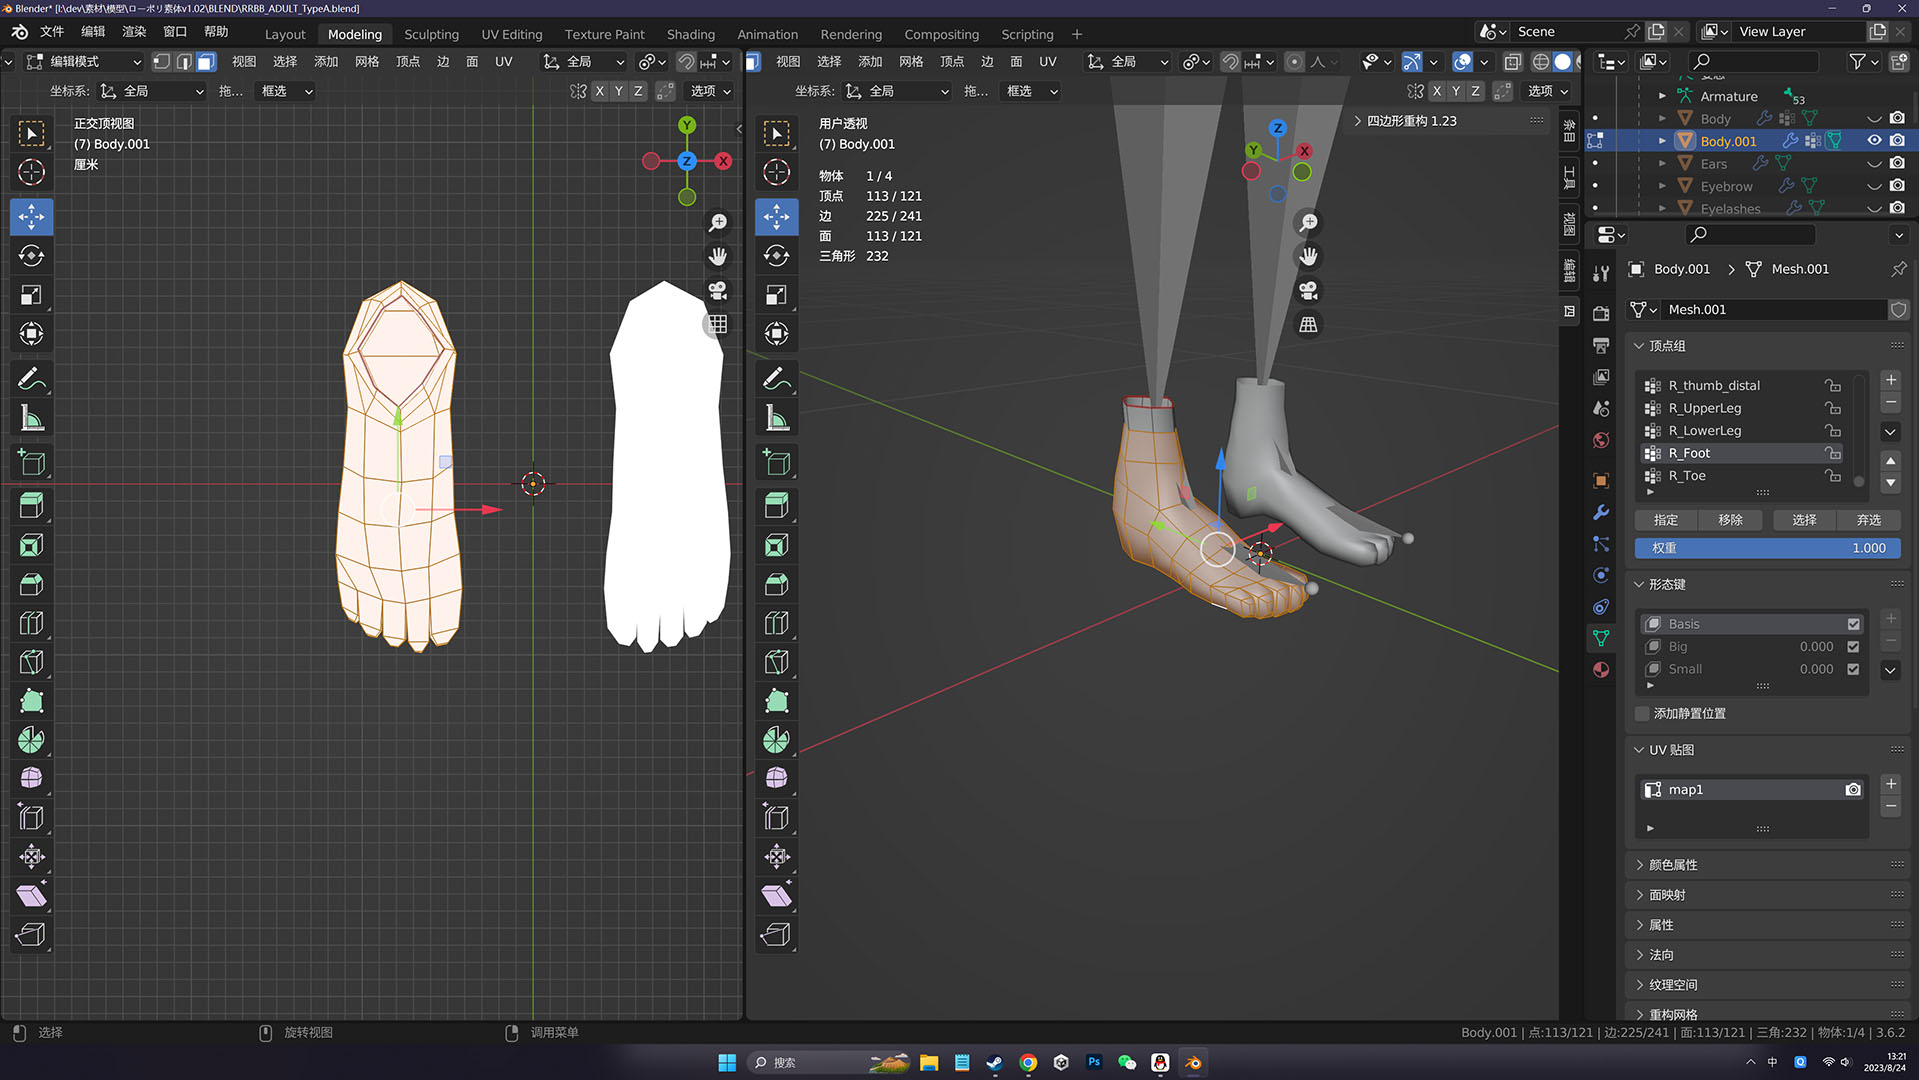Activate the Smooth tool in left viewport
1919x1080 pixels.
click(x=31, y=778)
